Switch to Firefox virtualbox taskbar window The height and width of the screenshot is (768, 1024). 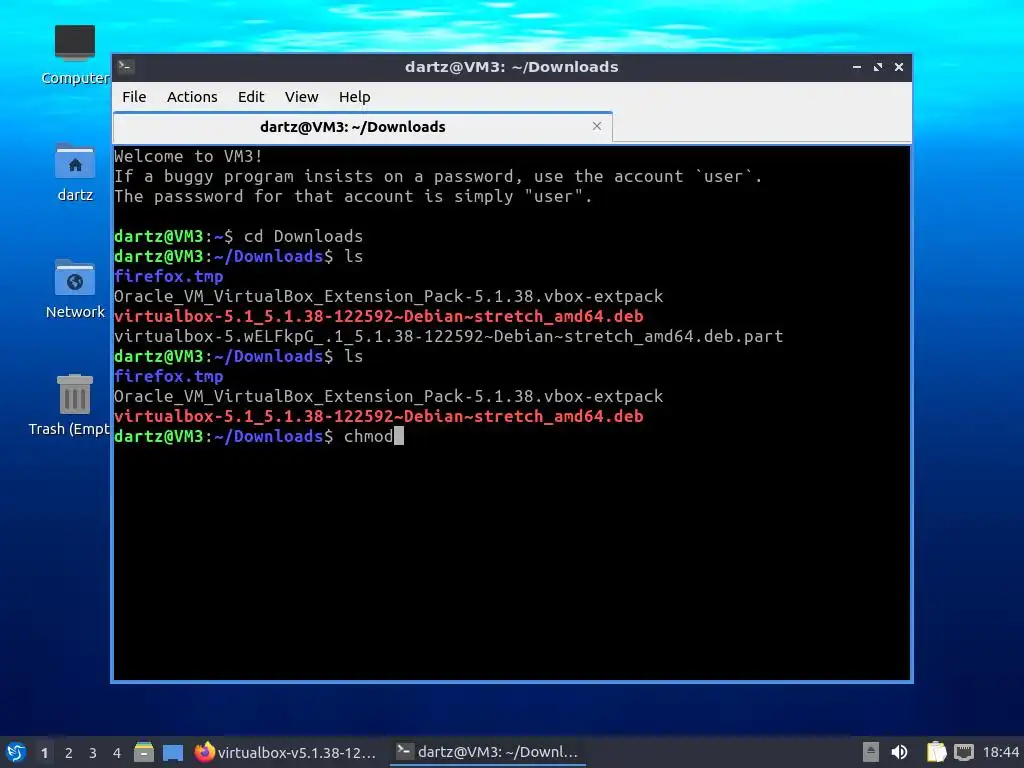point(286,752)
